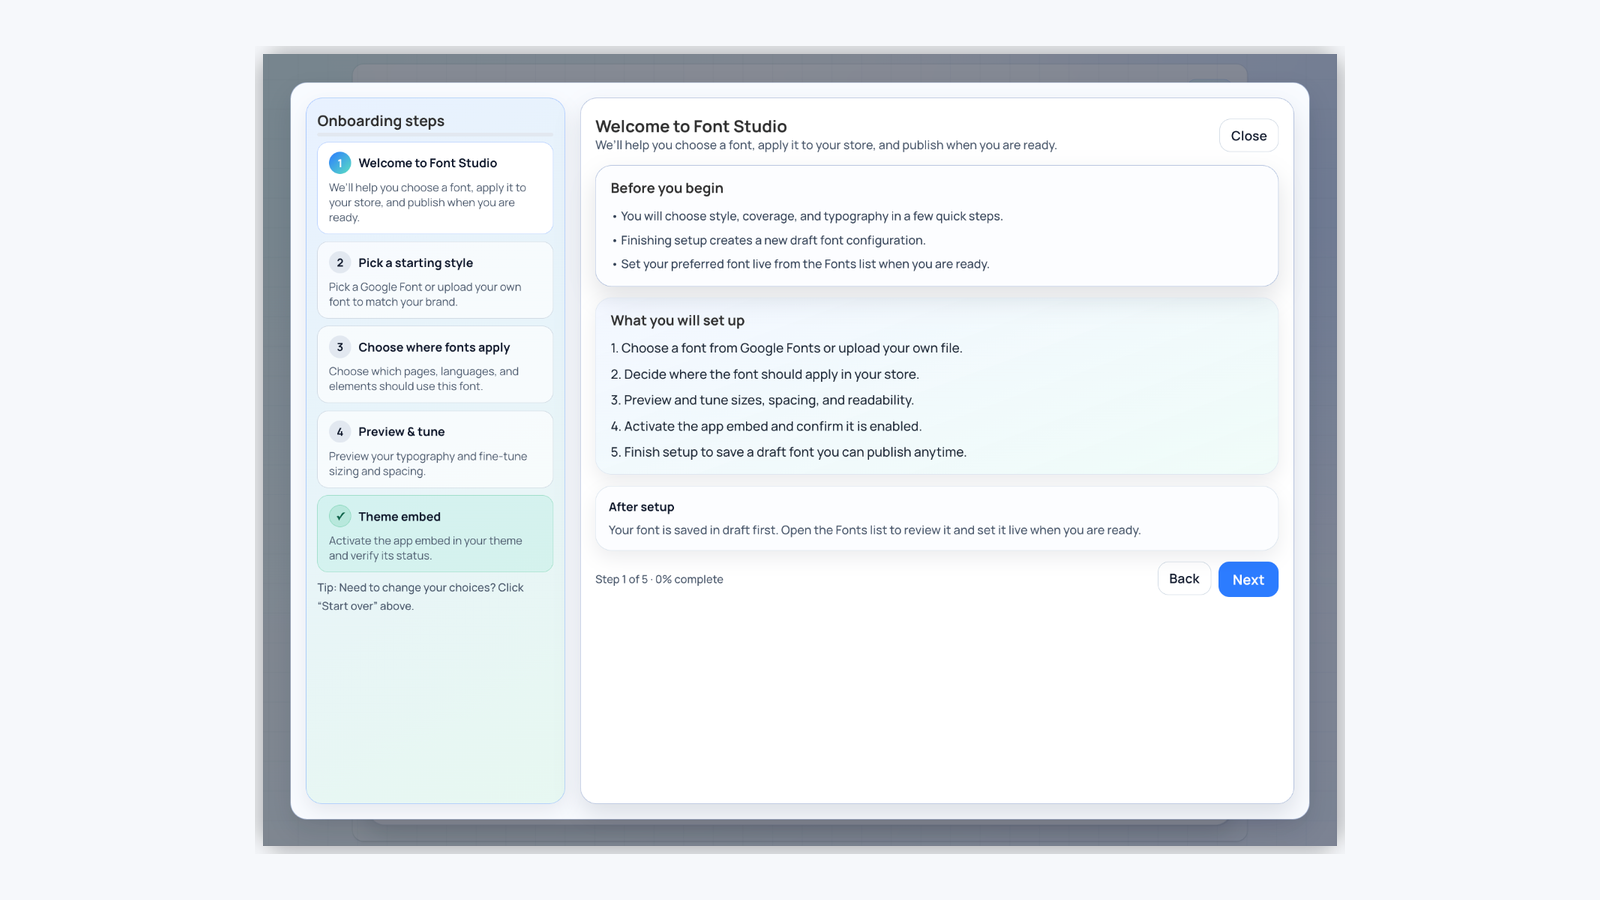
Task: Click the step 3 badge beside Choose where fonts apply
Action: [x=339, y=347]
